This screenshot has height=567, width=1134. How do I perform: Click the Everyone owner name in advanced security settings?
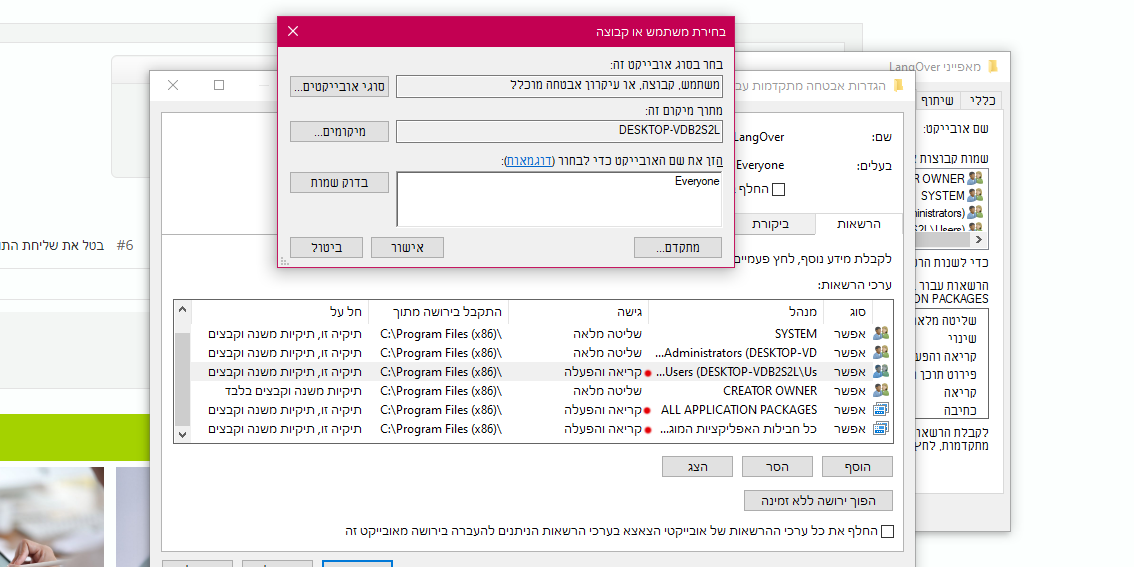pyautogui.click(x=759, y=166)
